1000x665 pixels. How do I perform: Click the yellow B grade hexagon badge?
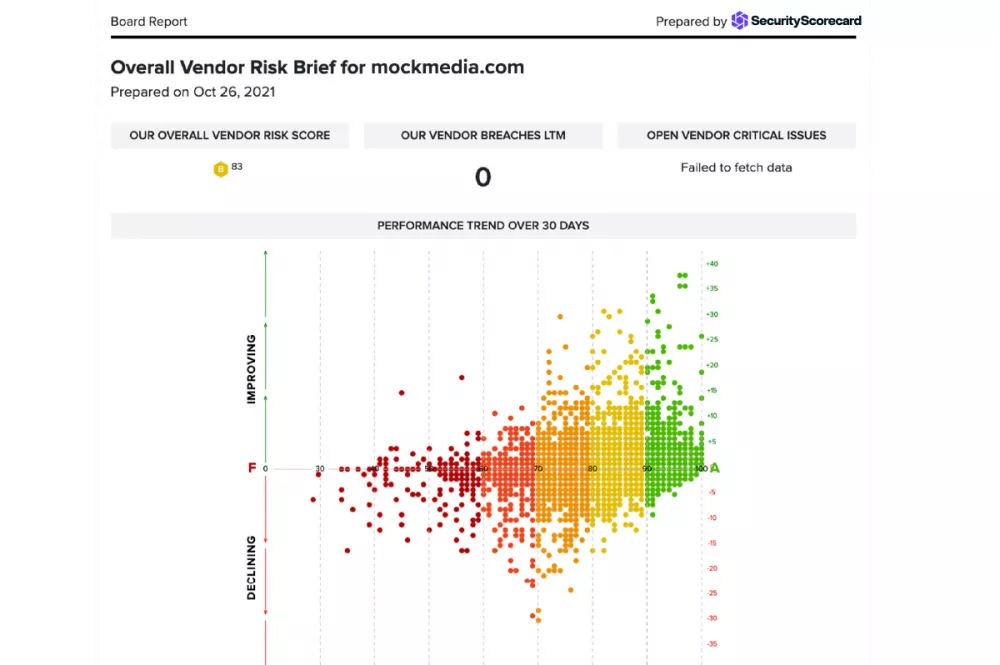click(221, 169)
